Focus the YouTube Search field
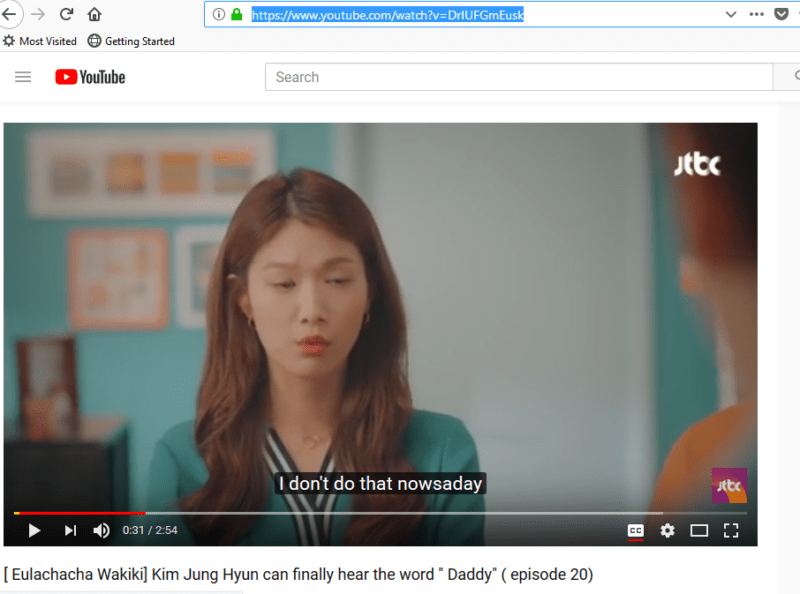This screenshot has height=594, width=800. click(x=519, y=77)
